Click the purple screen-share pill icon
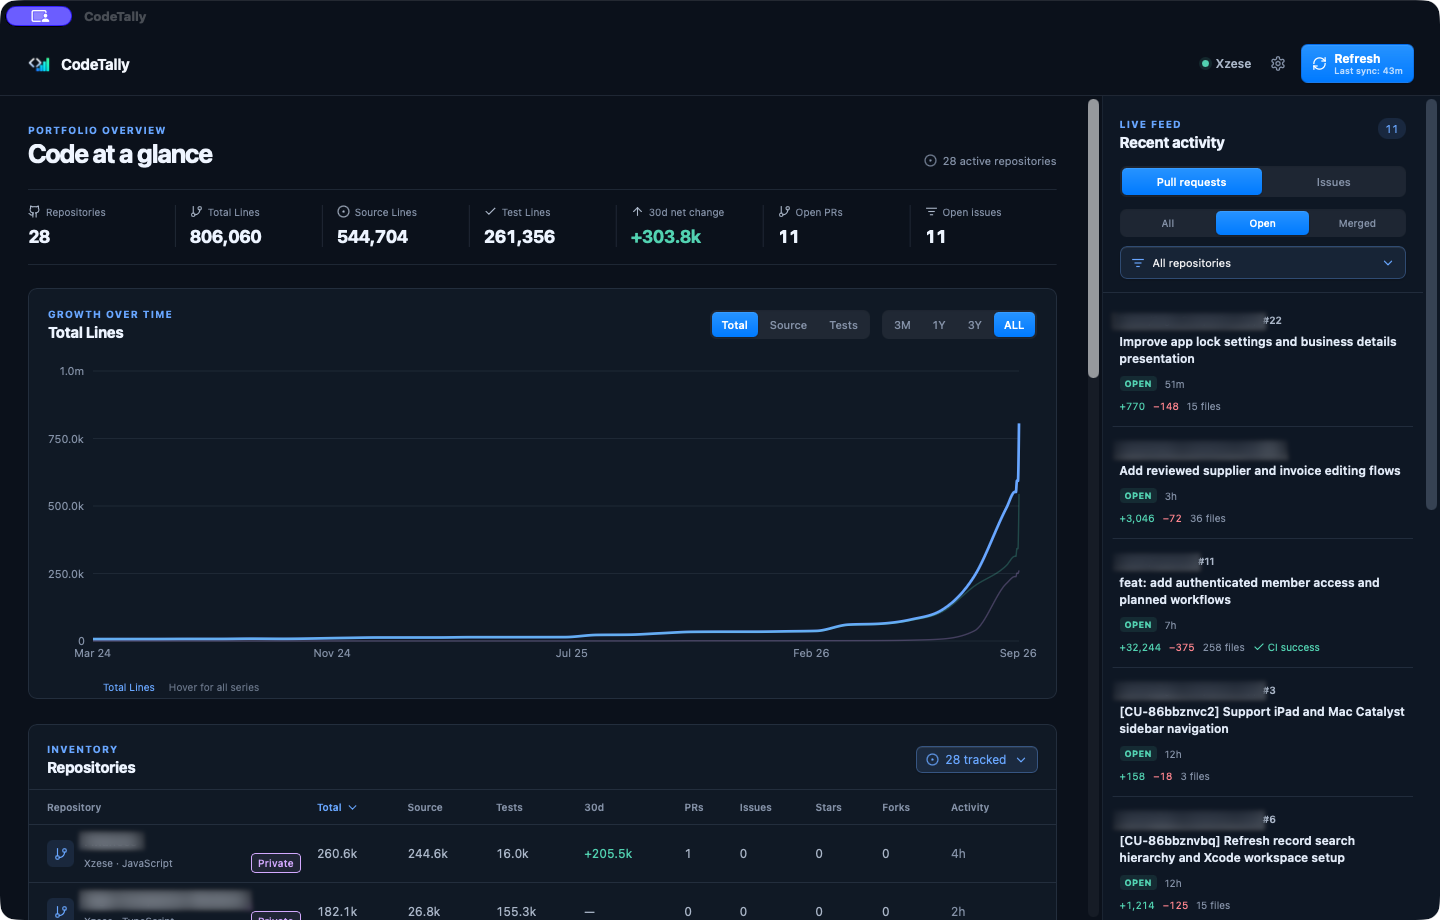Screen dimensions: 1440x920 [39, 16]
